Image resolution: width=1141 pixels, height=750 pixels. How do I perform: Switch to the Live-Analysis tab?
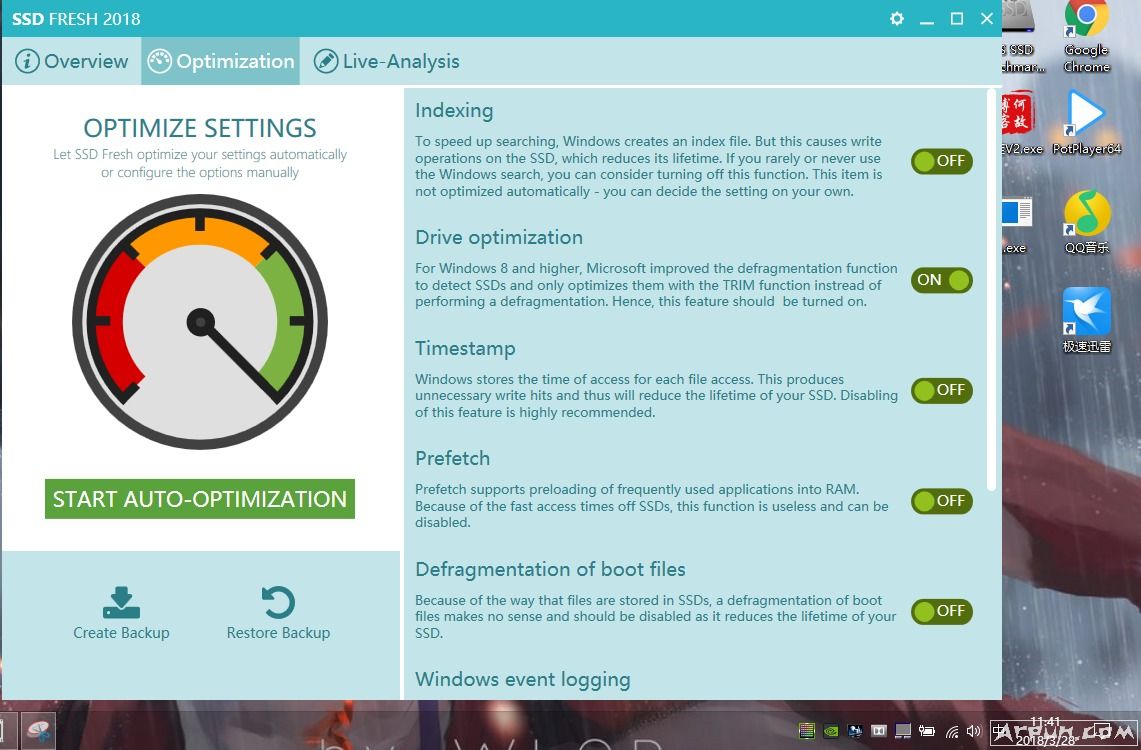pos(386,61)
